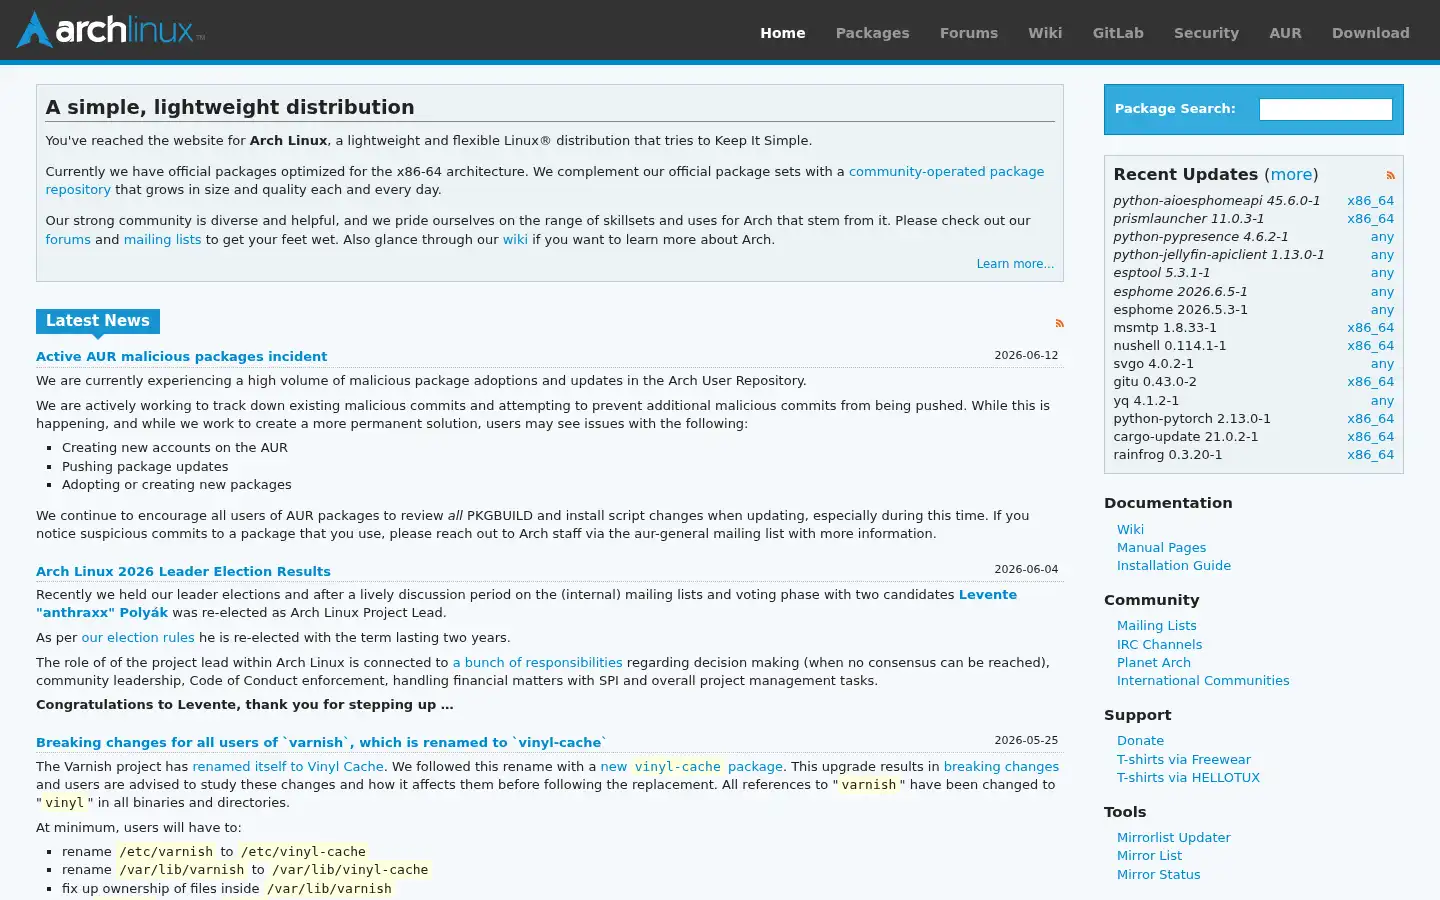Follow the mailing lists link in intro
The width and height of the screenshot is (1440, 900).
click(x=162, y=240)
